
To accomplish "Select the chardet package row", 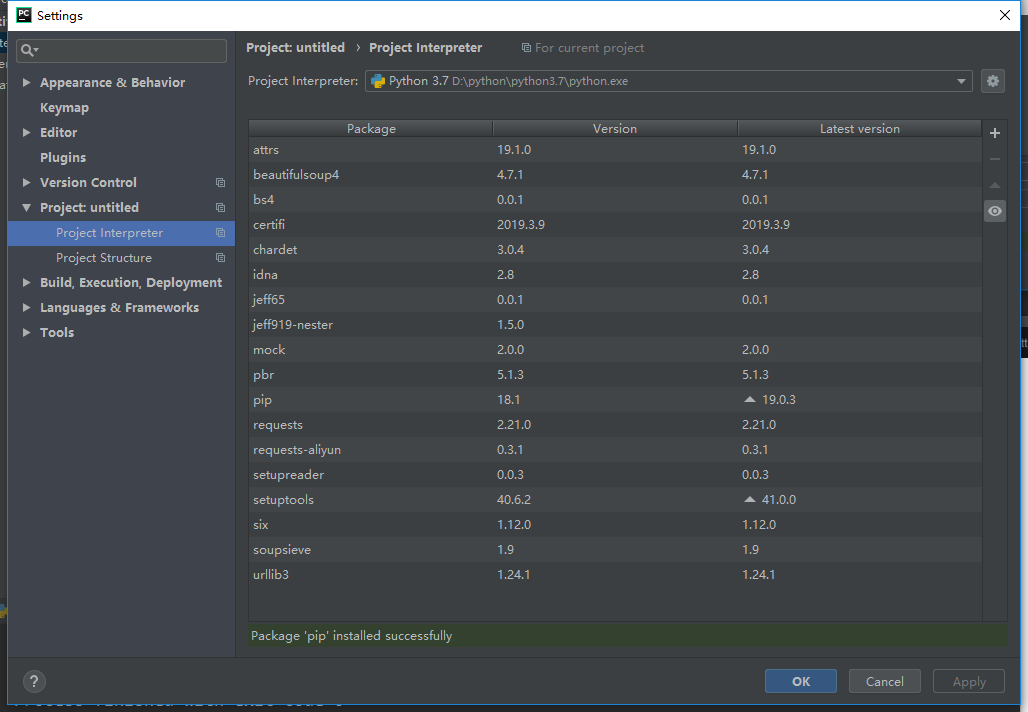I will pos(615,249).
